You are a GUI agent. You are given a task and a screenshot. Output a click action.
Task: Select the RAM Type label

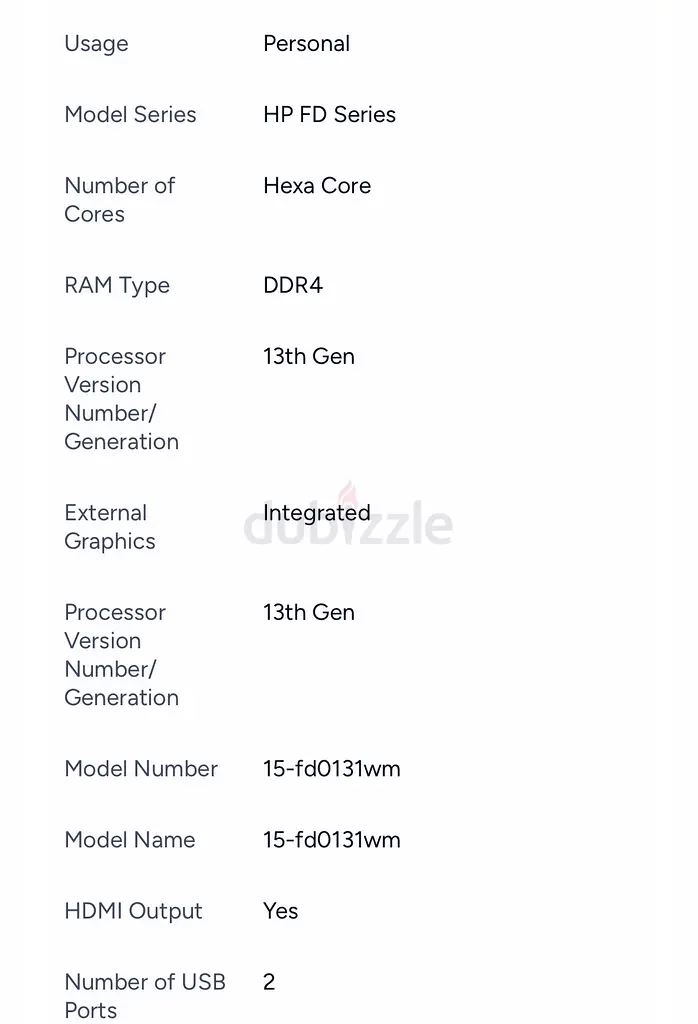(117, 285)
